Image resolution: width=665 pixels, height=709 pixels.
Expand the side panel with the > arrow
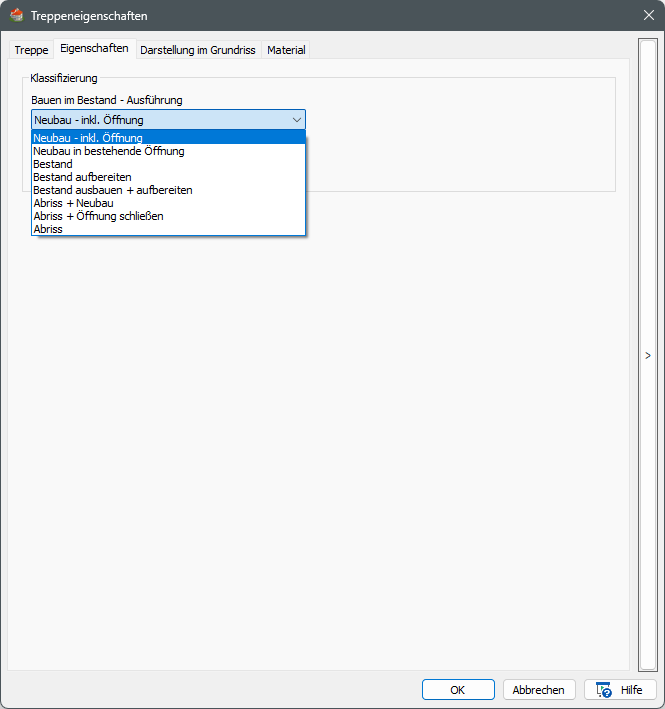(648, 356)
